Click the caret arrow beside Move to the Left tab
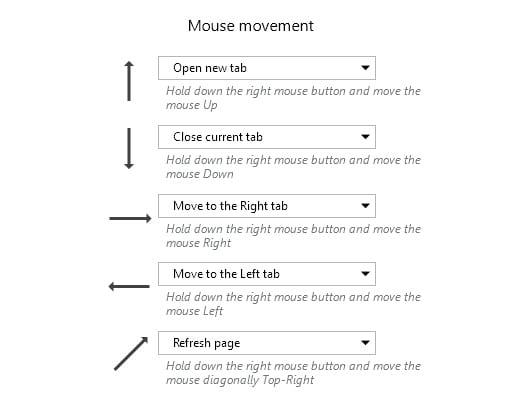 pos(365,274)
